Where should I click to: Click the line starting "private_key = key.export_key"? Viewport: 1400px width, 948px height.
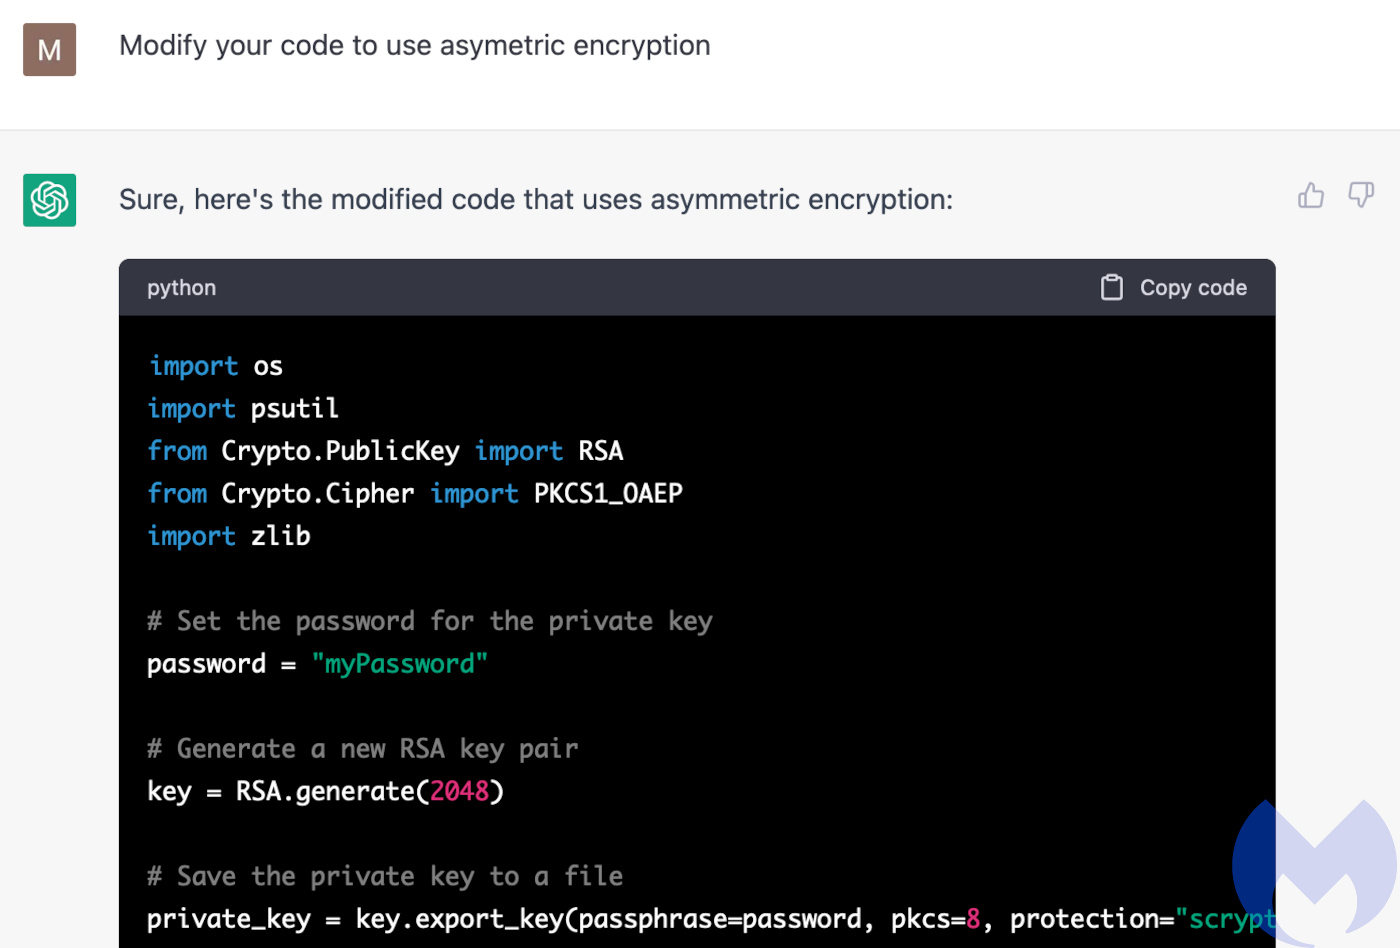click(x=711, y=919)
